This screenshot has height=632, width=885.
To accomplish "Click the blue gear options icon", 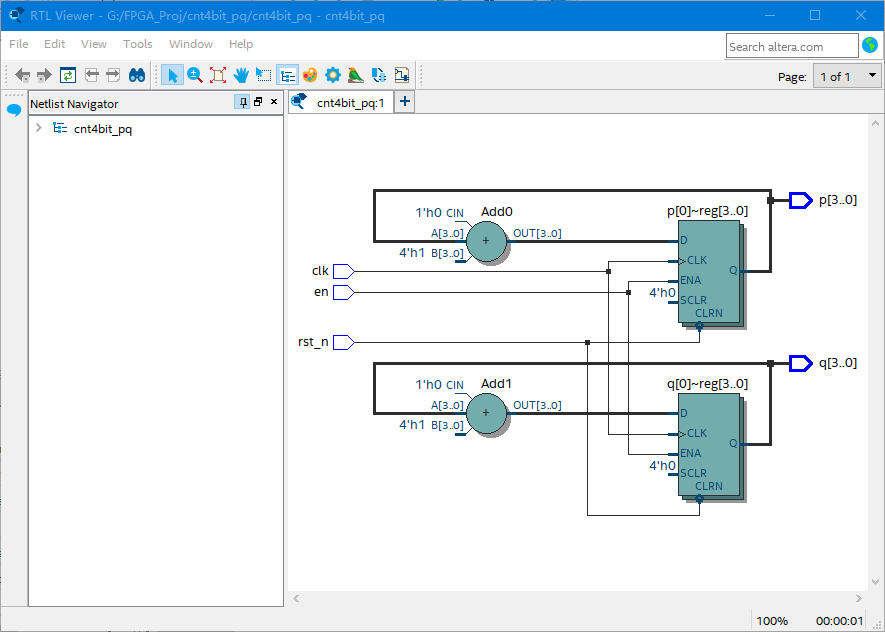I will [333, 75].
